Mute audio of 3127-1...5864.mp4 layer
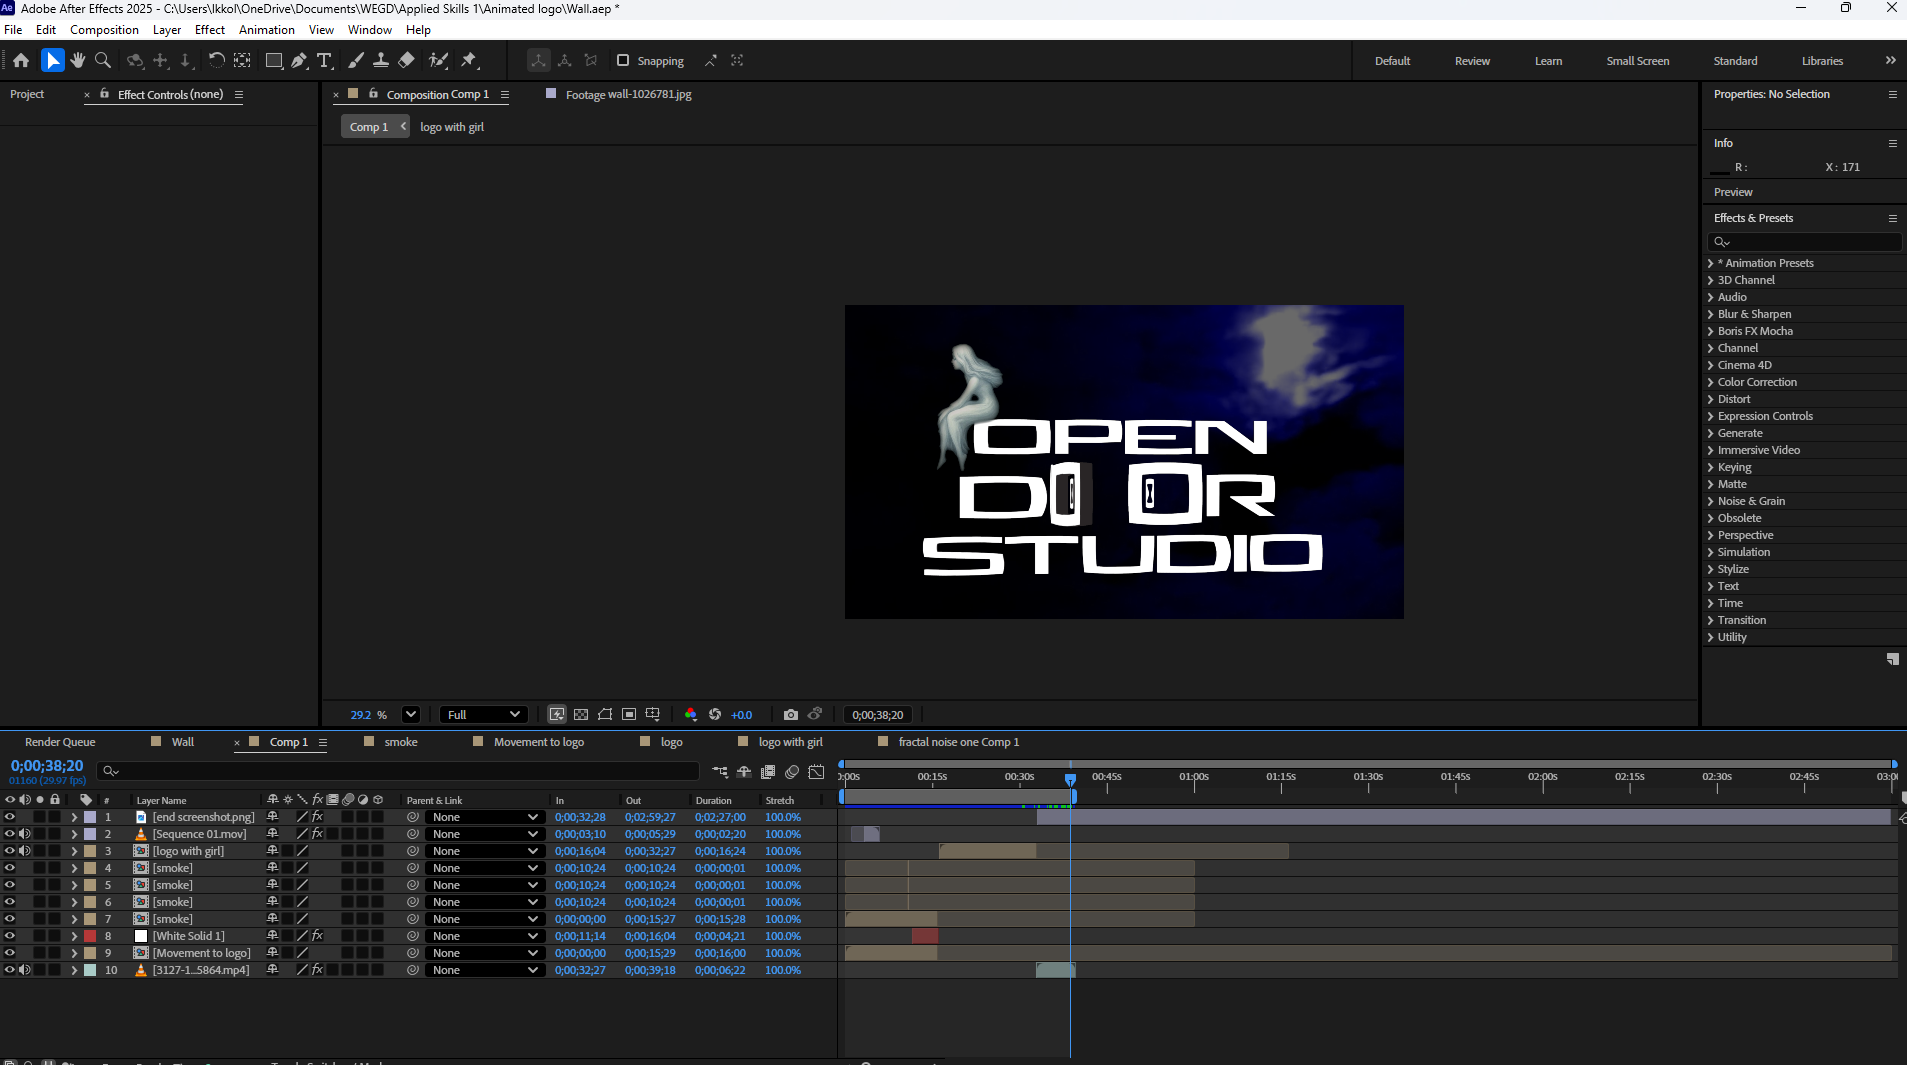1907x1065 pixels. (x=25, y=970)
